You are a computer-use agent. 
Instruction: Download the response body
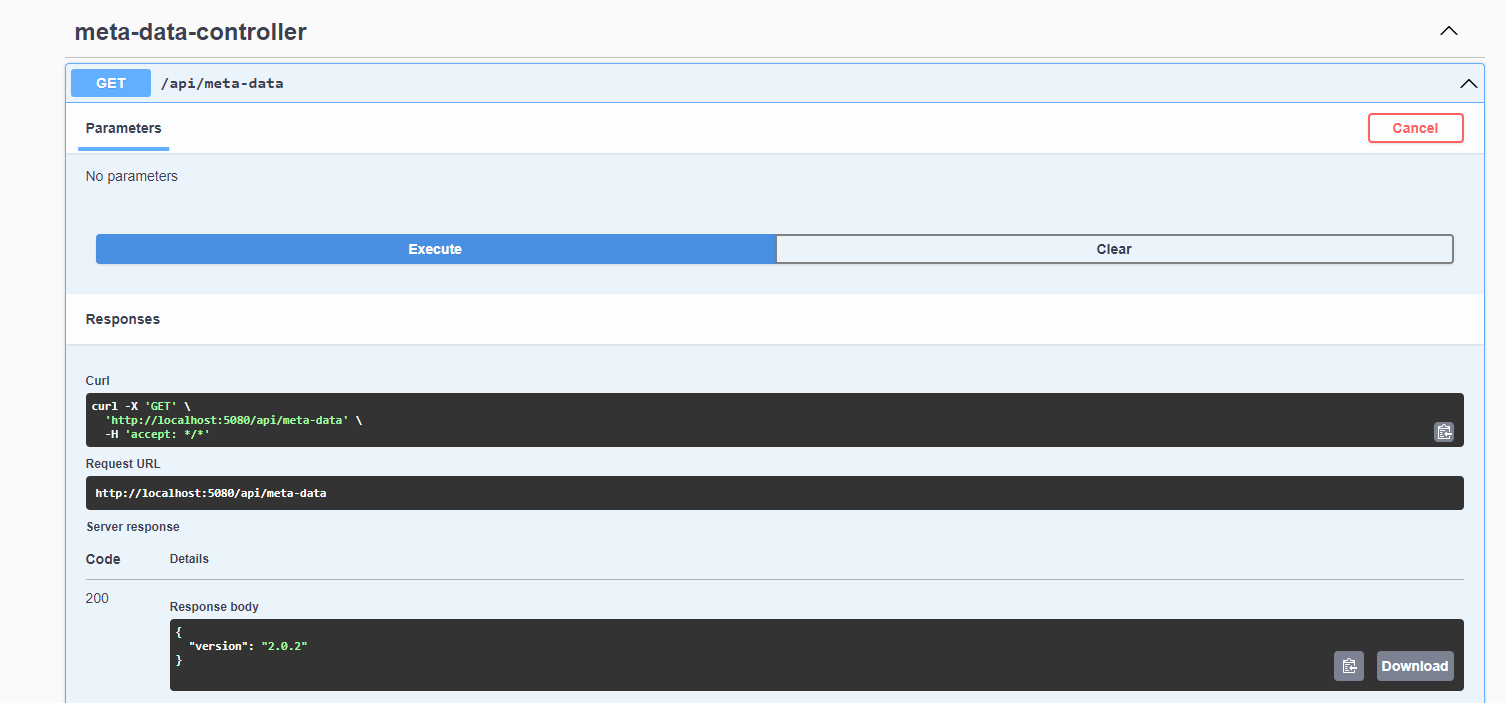coord(1414,665)
